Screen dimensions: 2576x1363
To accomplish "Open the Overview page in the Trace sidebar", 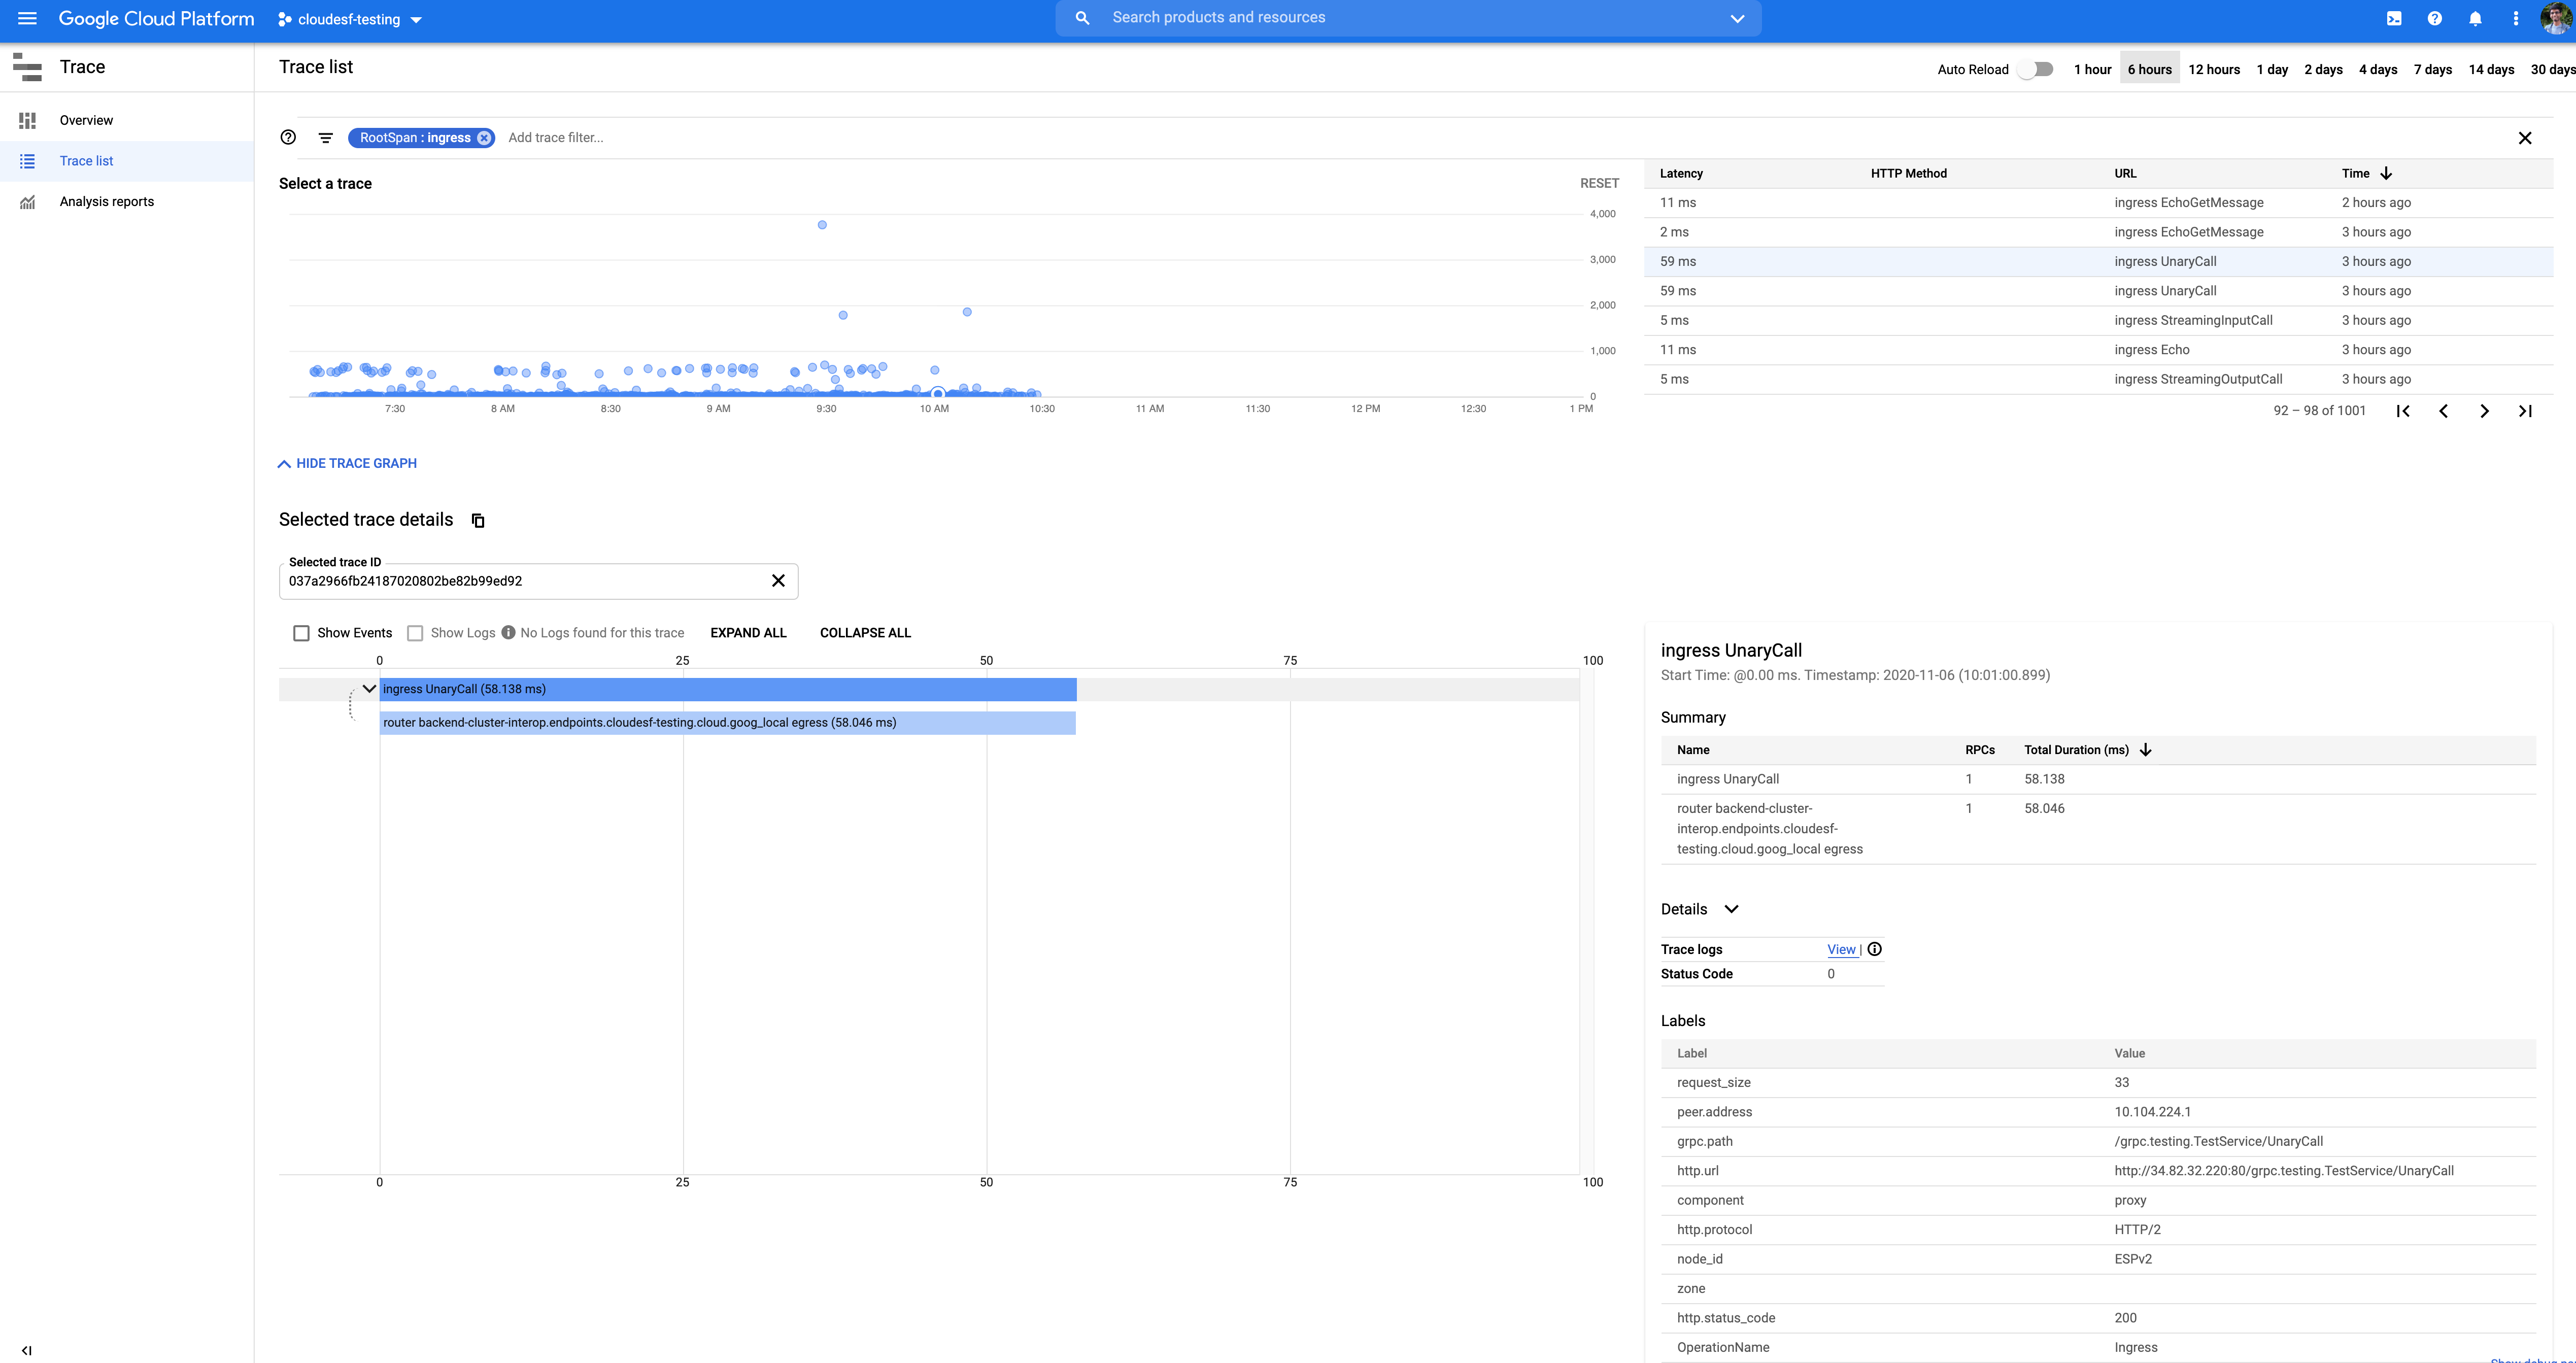I will tap(86, 120).
